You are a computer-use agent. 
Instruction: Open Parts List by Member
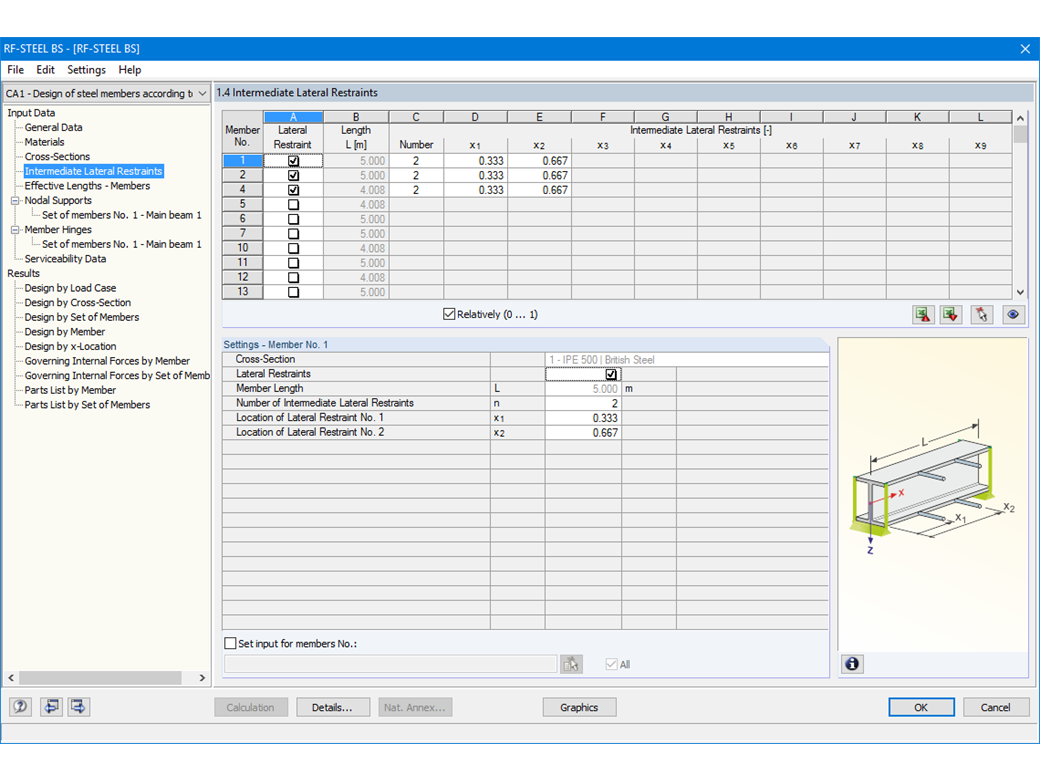point(70,390)
